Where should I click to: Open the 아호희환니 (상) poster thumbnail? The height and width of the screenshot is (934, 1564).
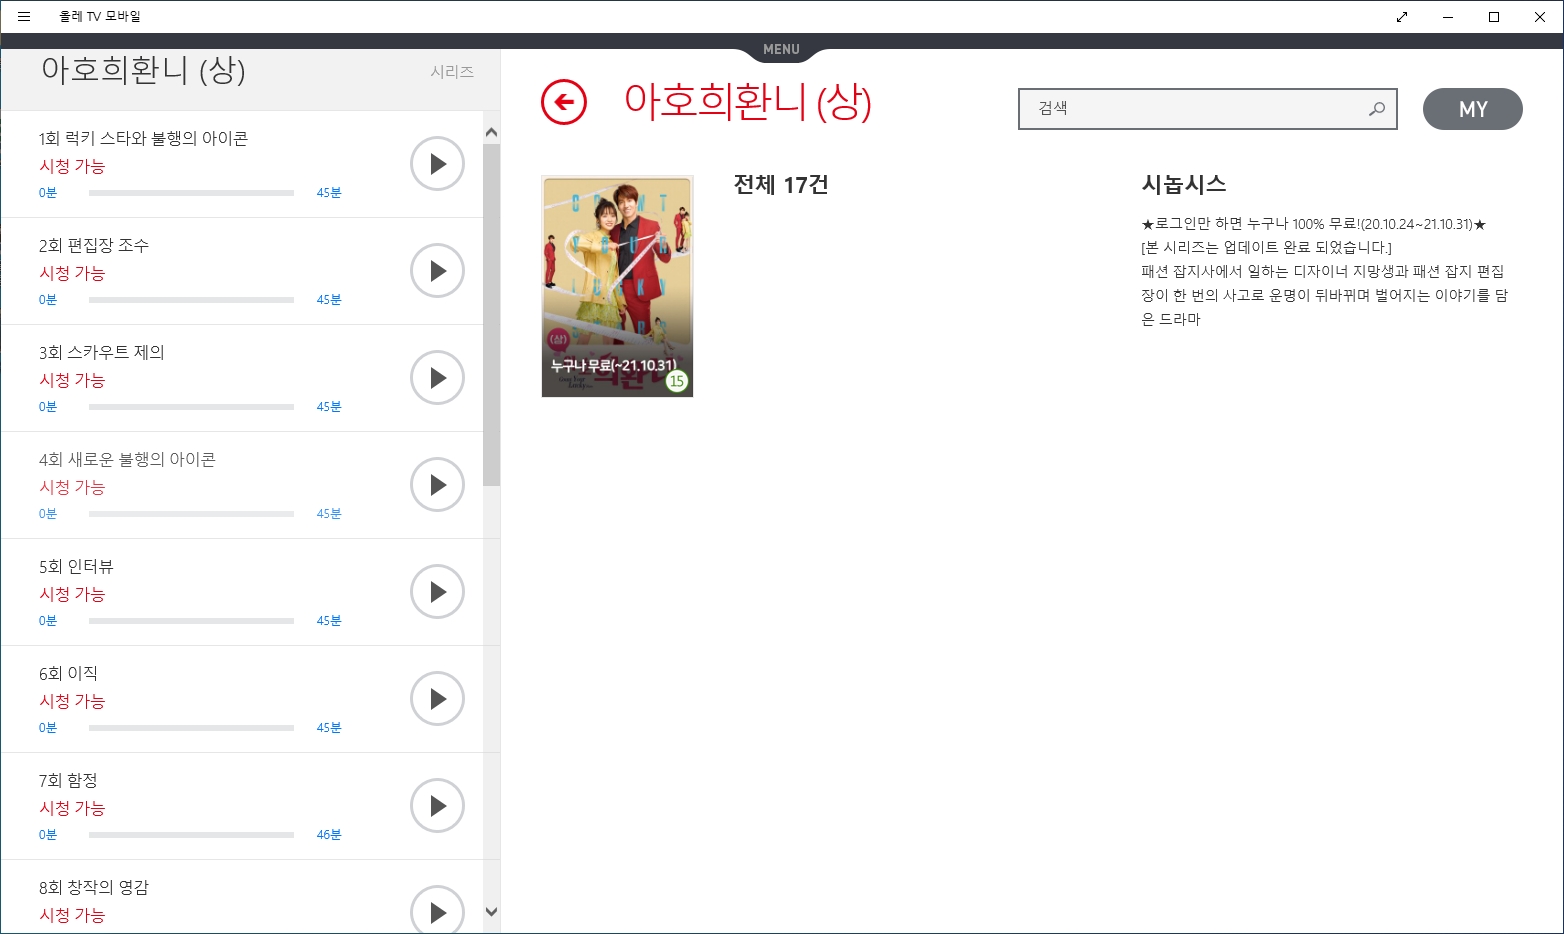(x=617, y=286)
